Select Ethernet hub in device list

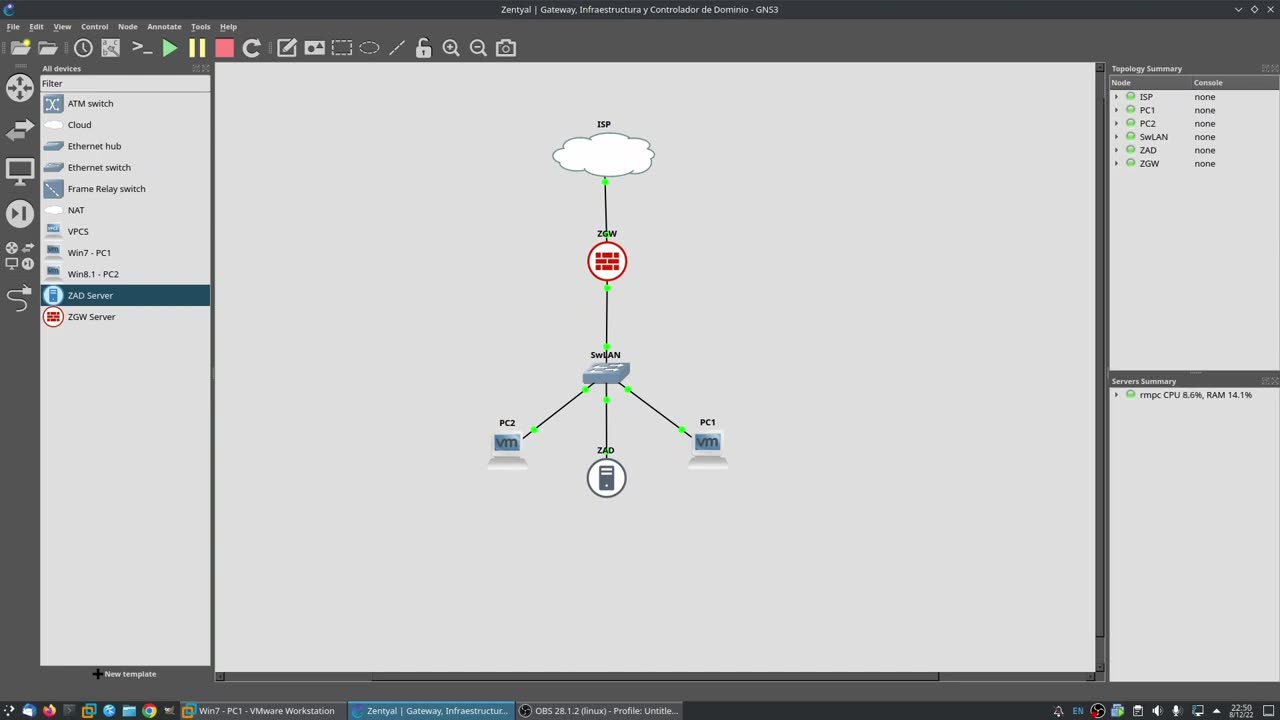[x=125, y=146]
